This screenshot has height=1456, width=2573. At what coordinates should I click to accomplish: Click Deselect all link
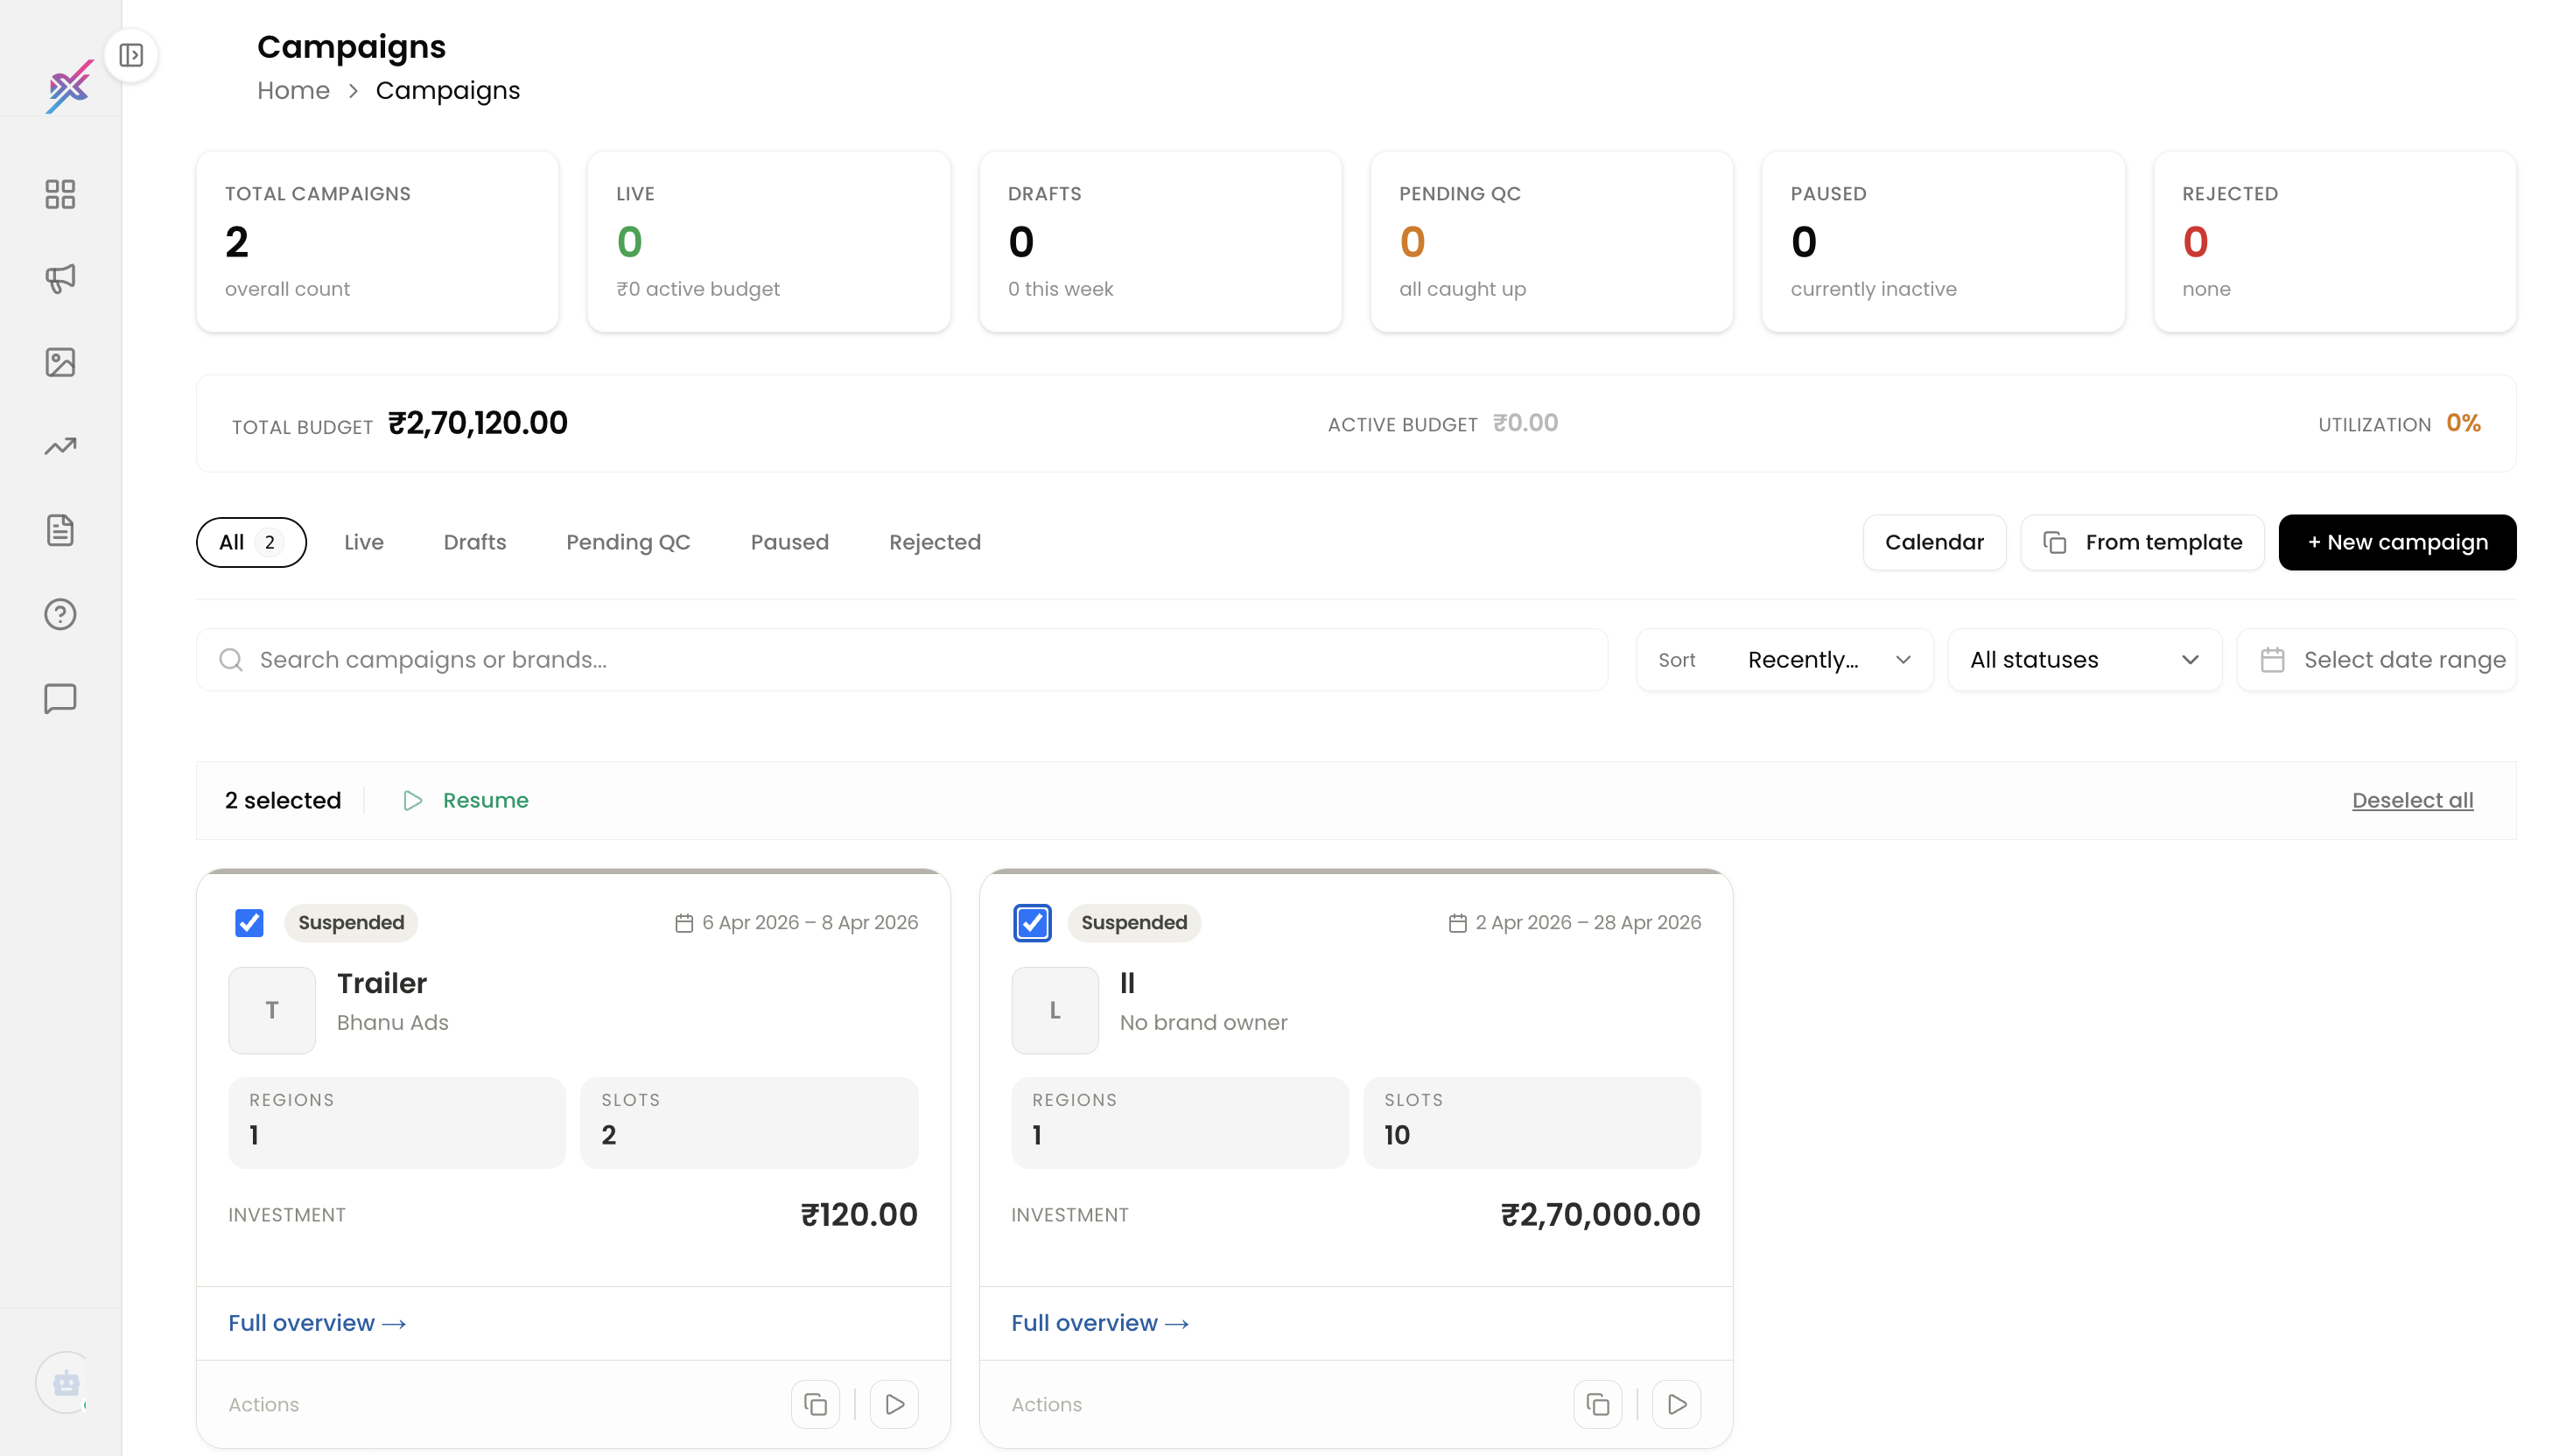(x=2412, y=800)
